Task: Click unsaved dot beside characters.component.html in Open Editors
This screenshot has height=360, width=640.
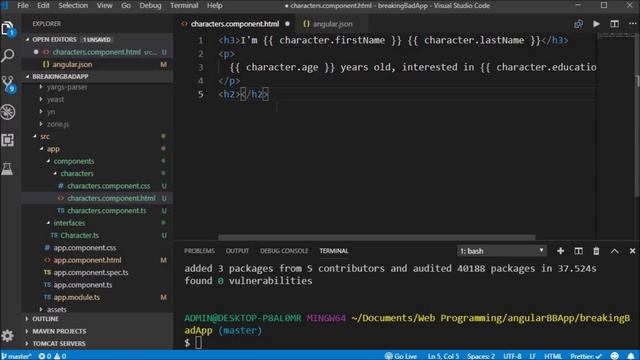Action: point(36,52)
